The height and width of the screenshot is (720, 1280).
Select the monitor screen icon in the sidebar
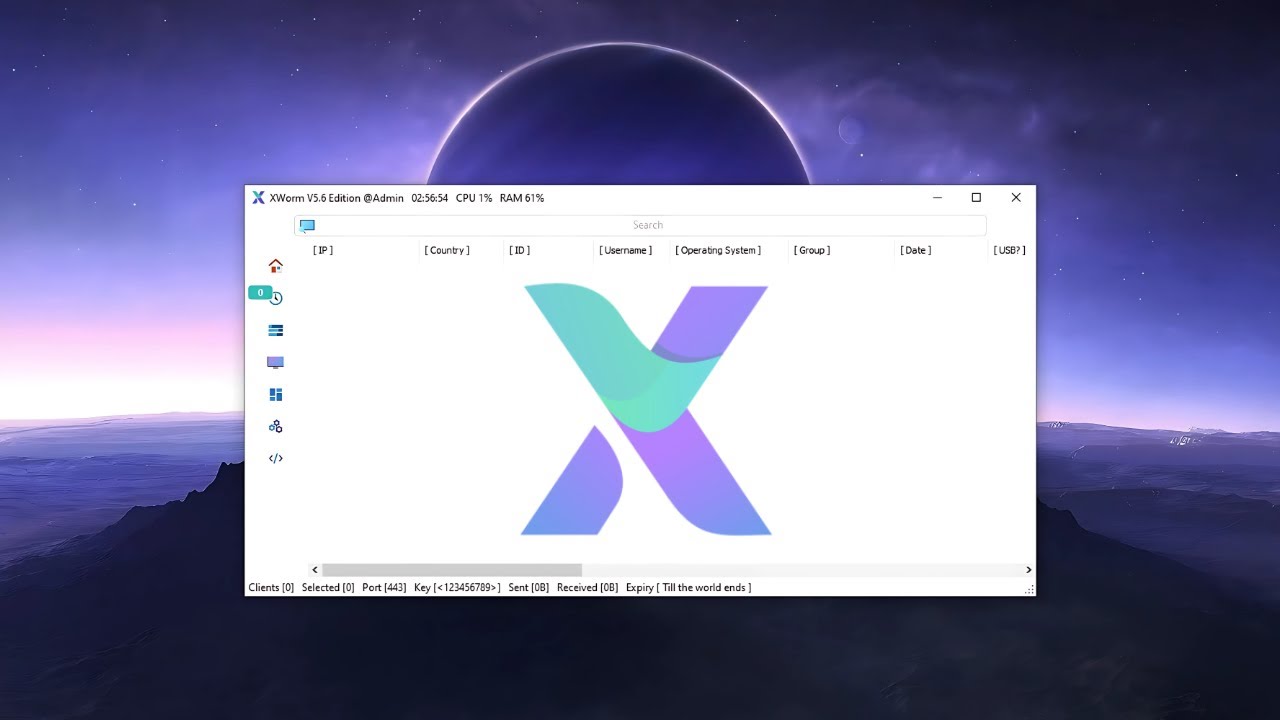click(x=276, y=362)
